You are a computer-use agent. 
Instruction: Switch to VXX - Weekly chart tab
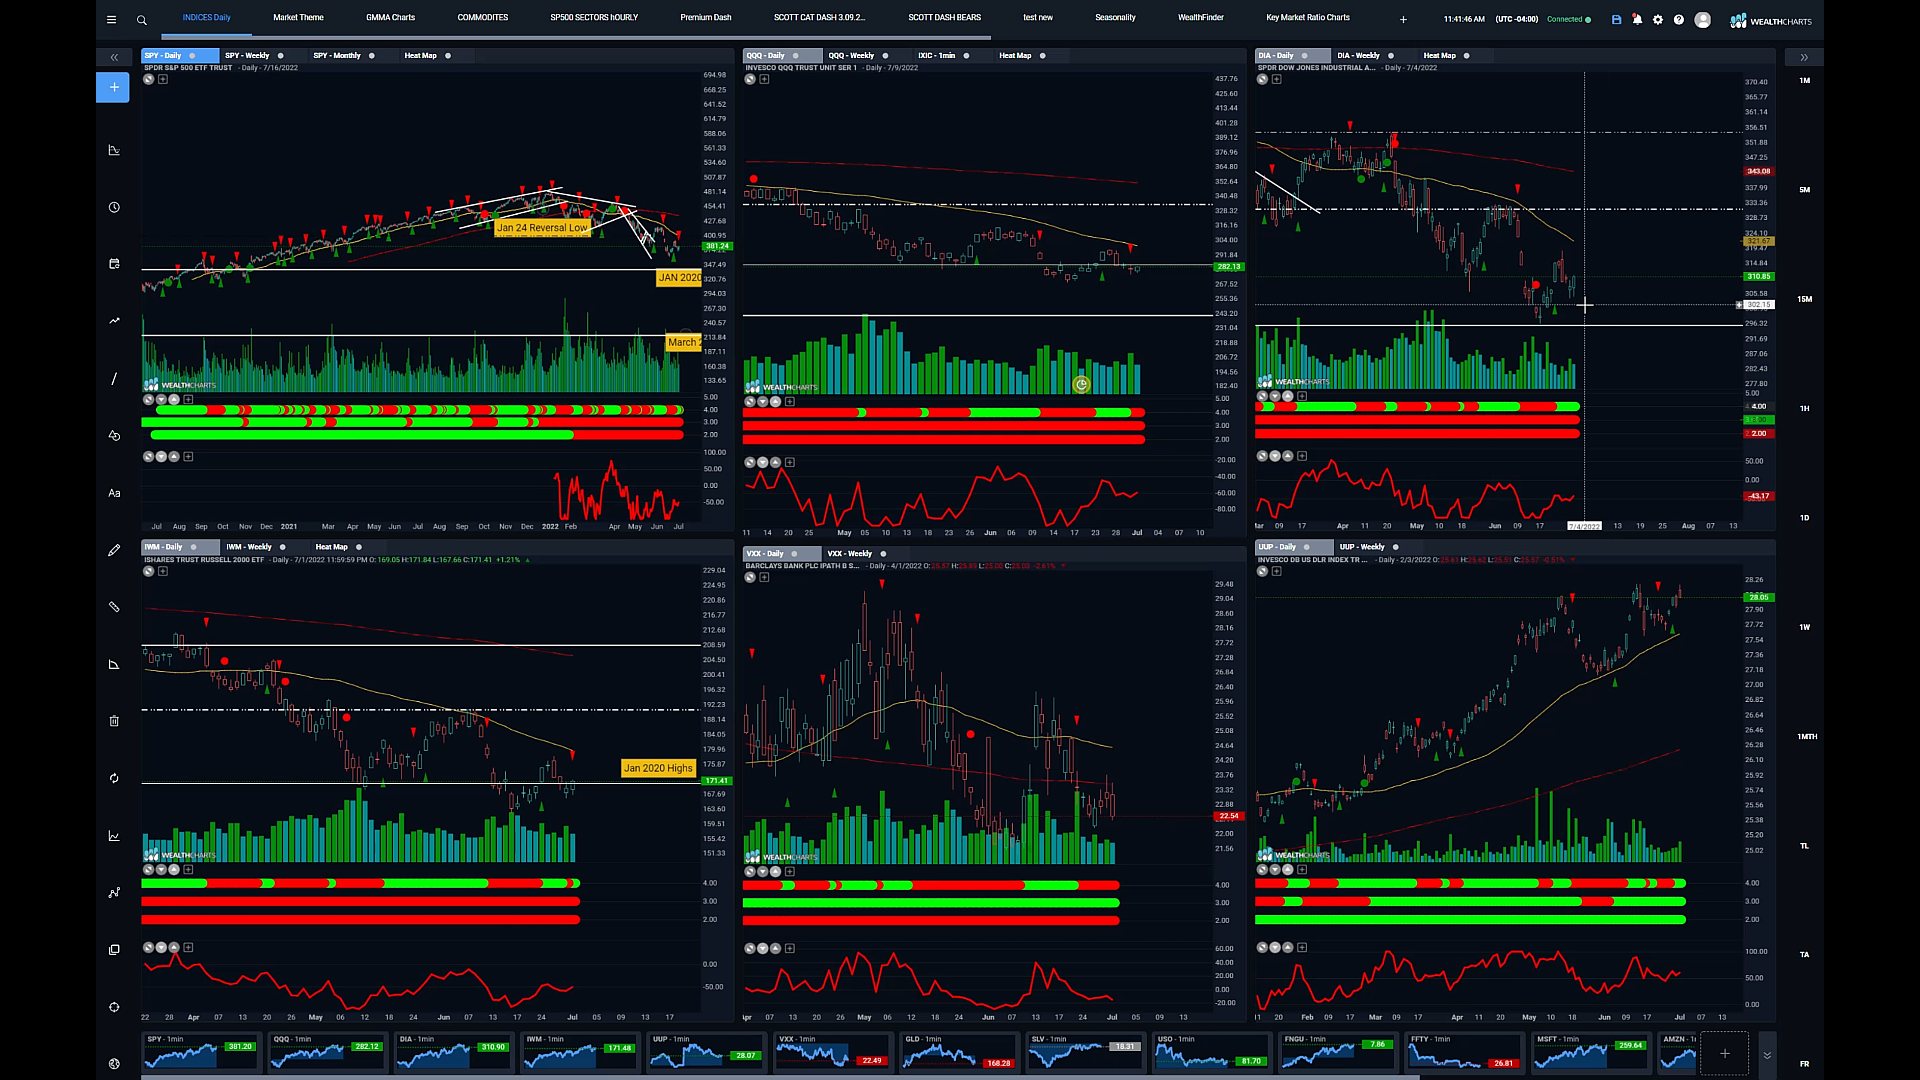tap(850, 554)
